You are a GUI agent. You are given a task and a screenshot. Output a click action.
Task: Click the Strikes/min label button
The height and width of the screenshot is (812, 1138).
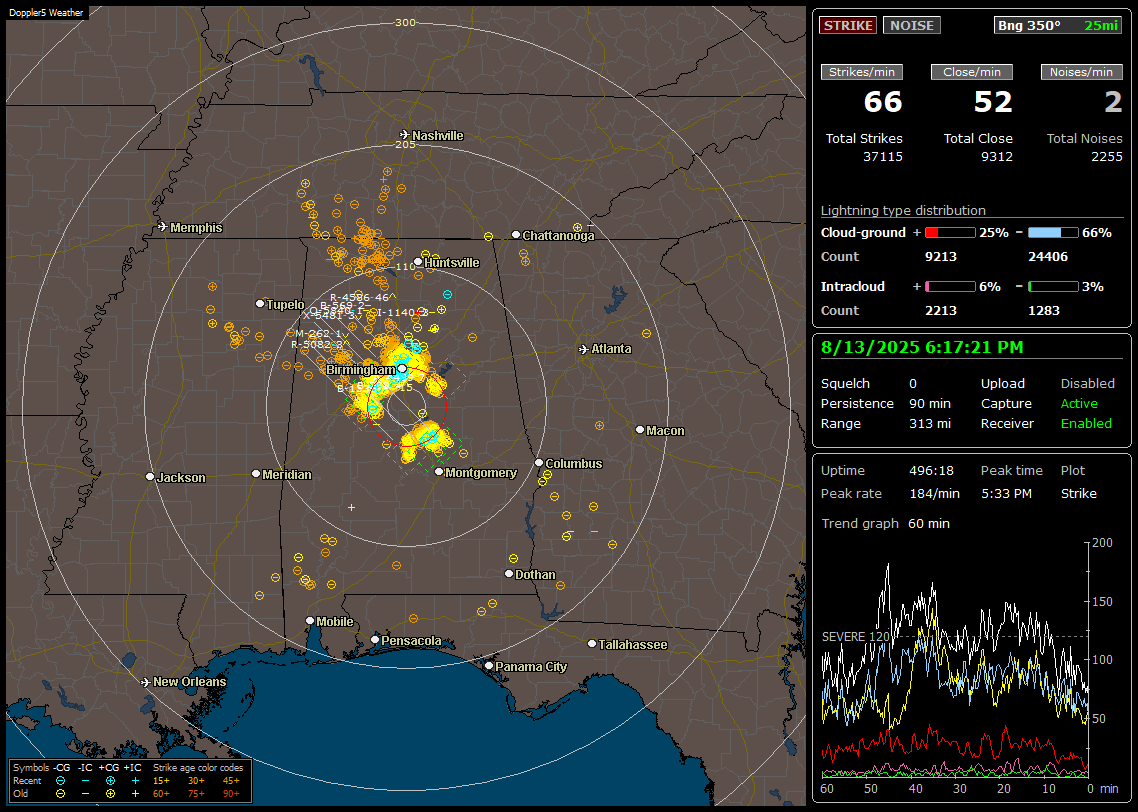point(861,72)
